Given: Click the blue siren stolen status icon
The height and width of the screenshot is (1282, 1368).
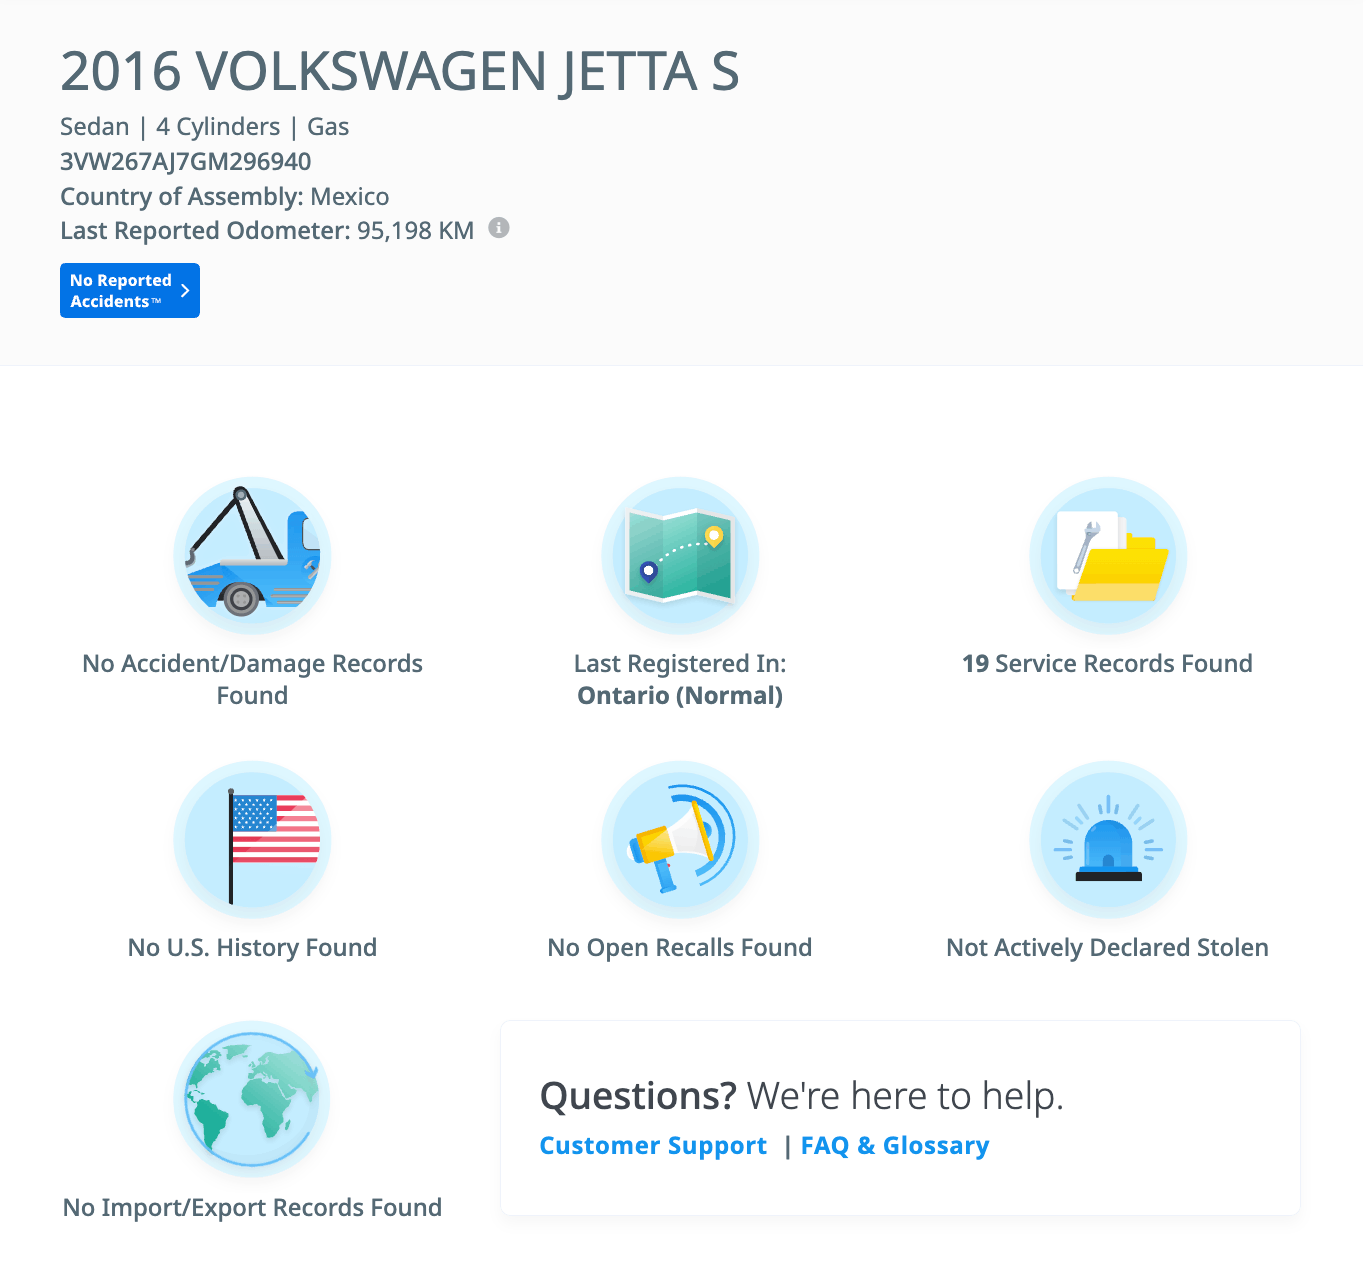Looking at the screenshot, I should click(1108, 840).
